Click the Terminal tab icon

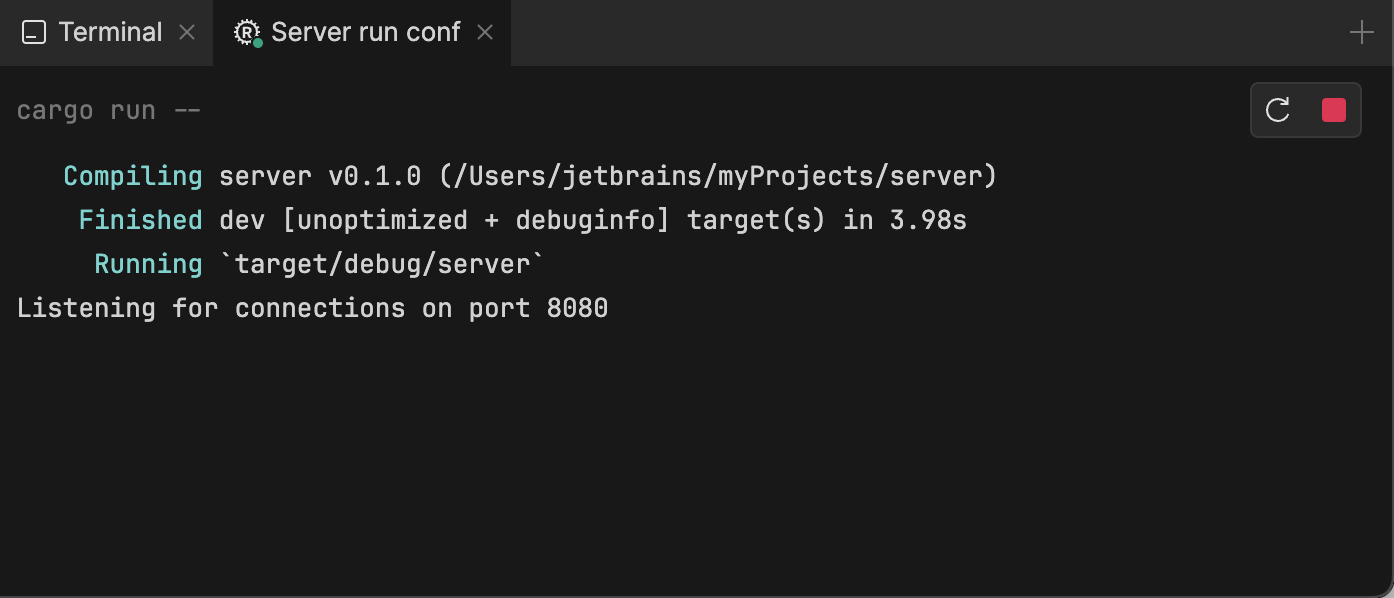tap(34, 33)
